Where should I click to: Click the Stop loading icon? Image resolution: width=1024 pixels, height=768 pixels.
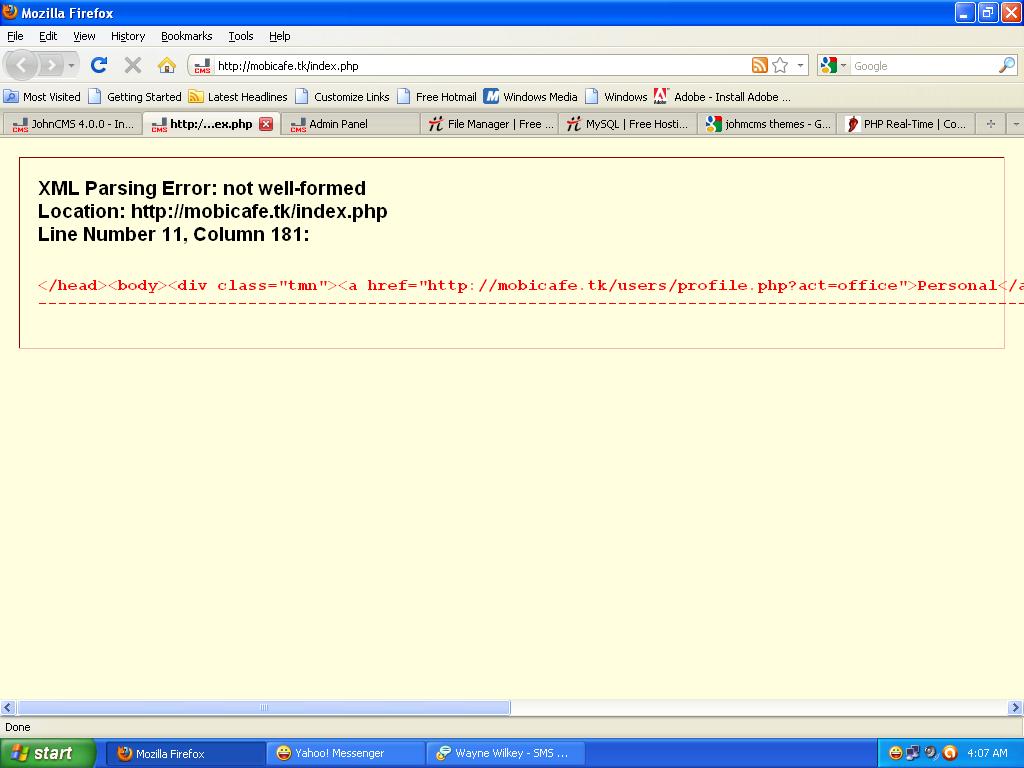[x=132, y=65]
